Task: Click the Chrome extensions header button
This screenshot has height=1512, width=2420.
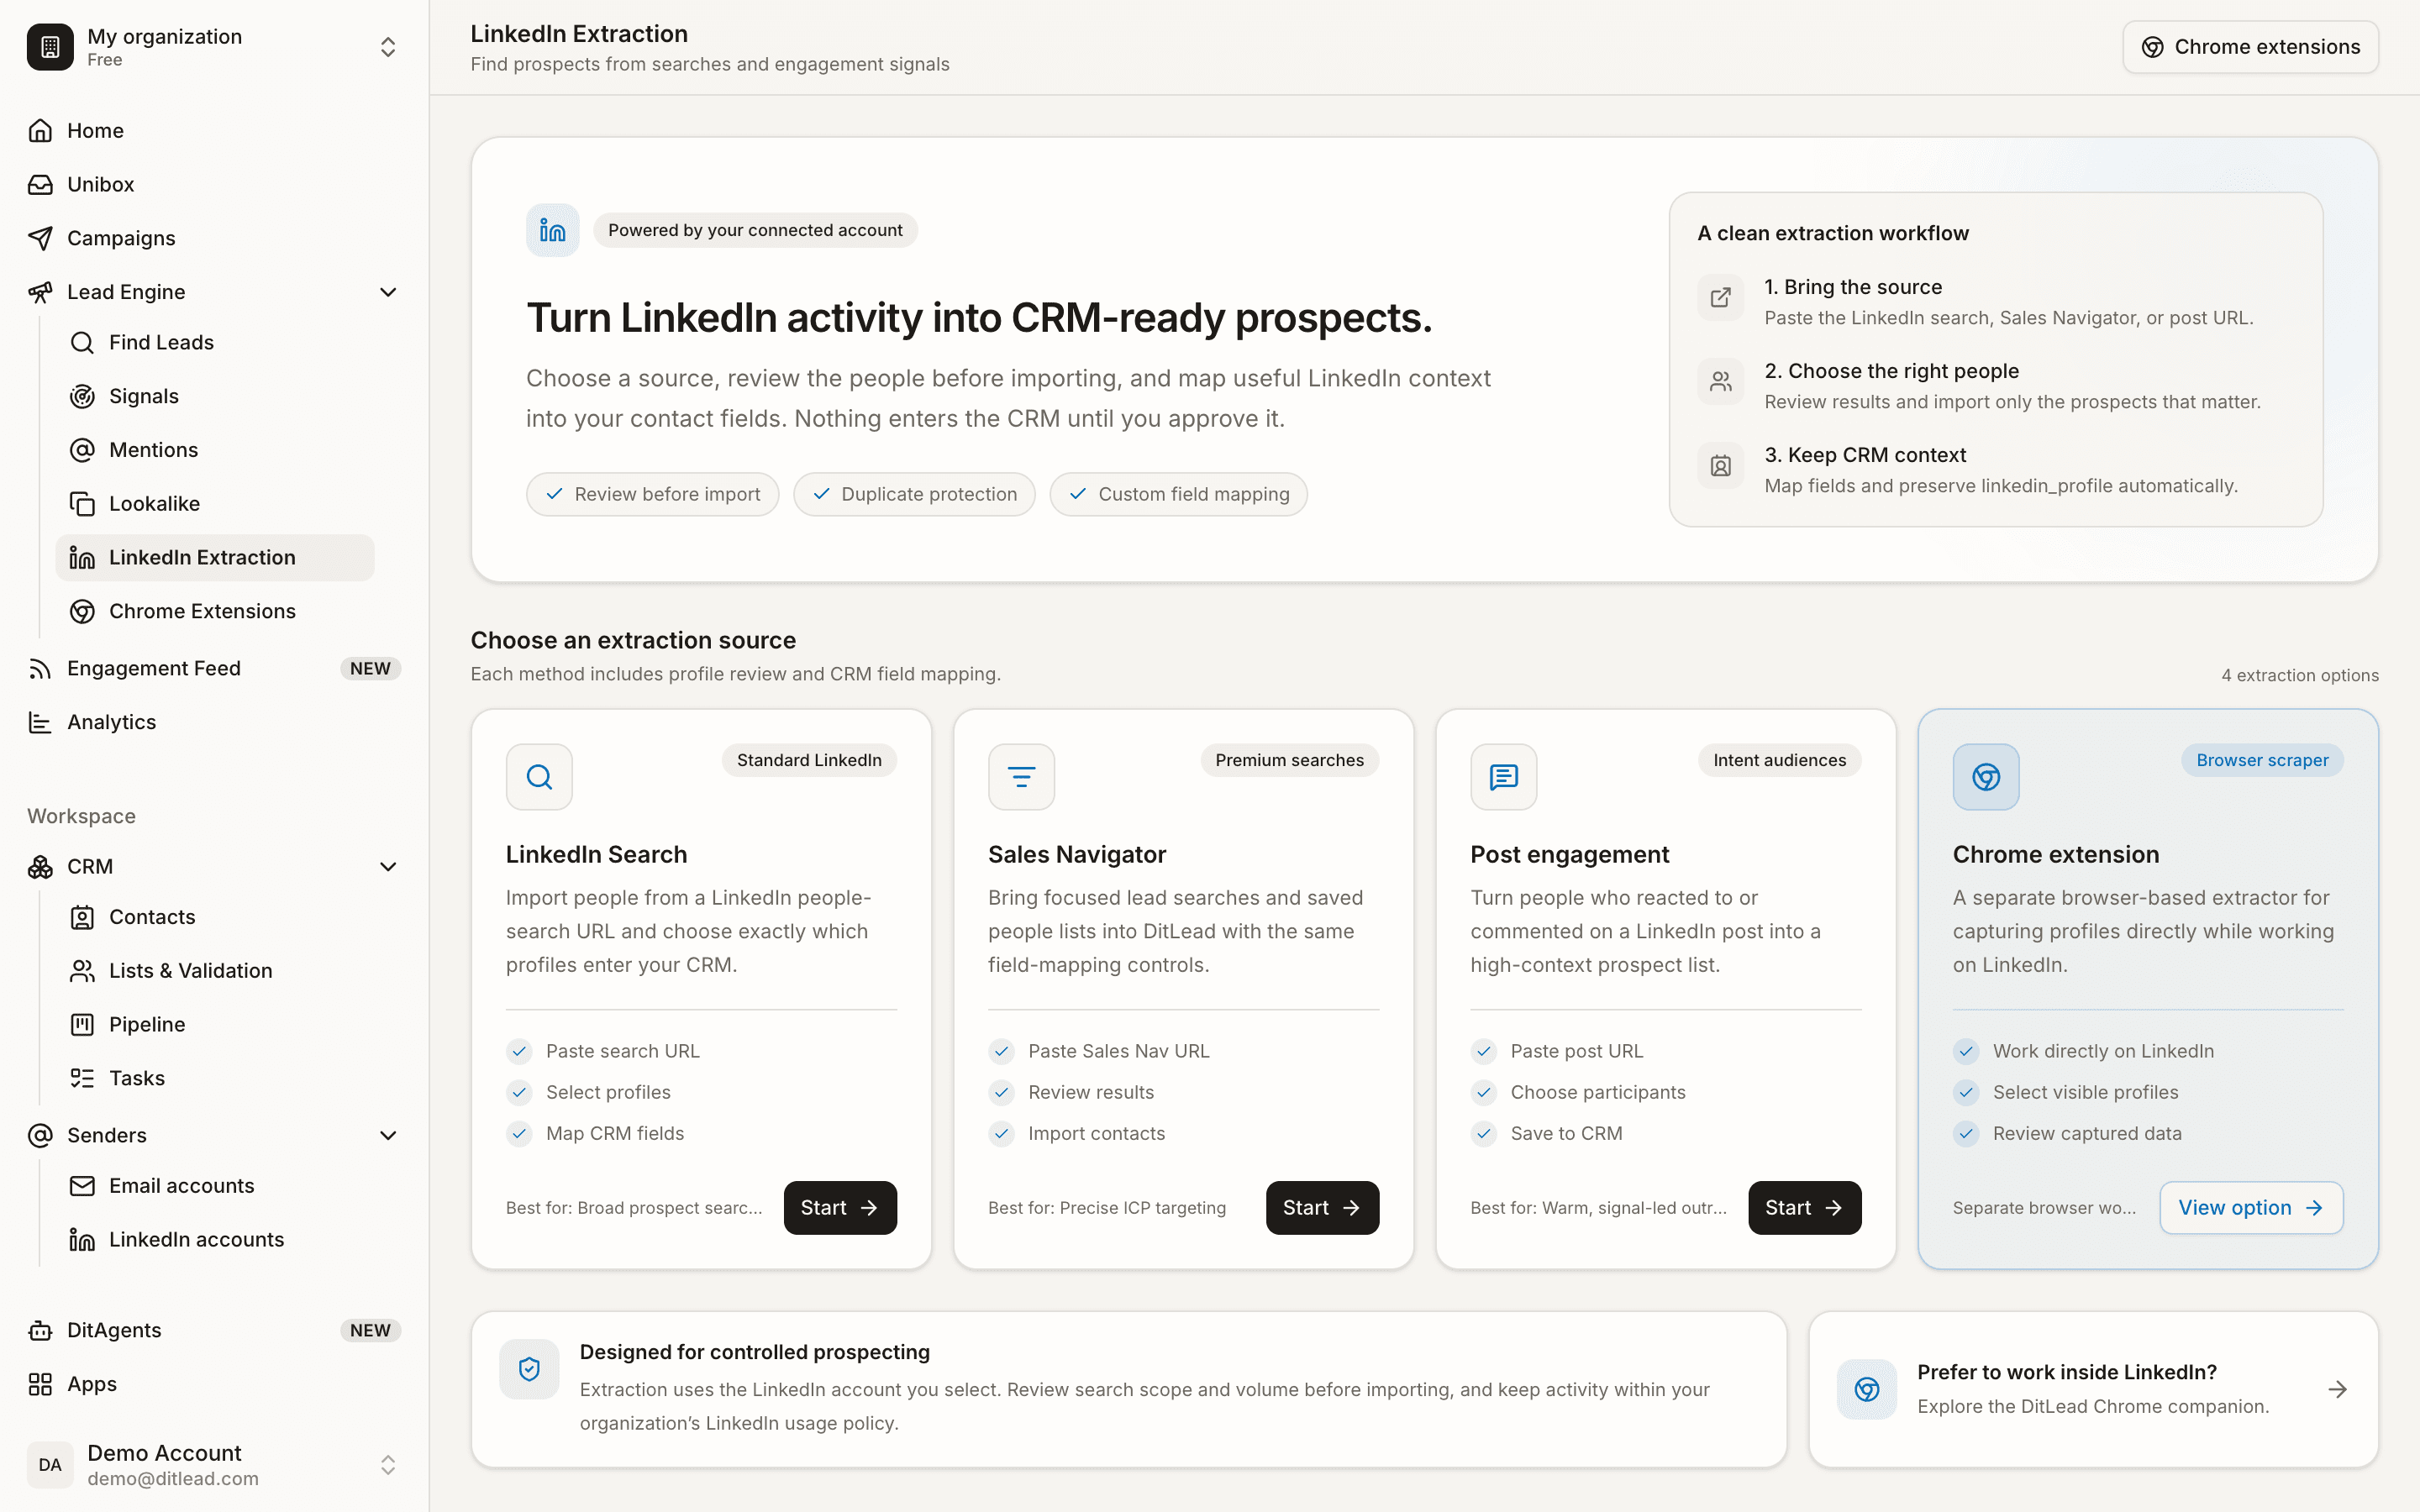Action: [x=2250, y=47]
